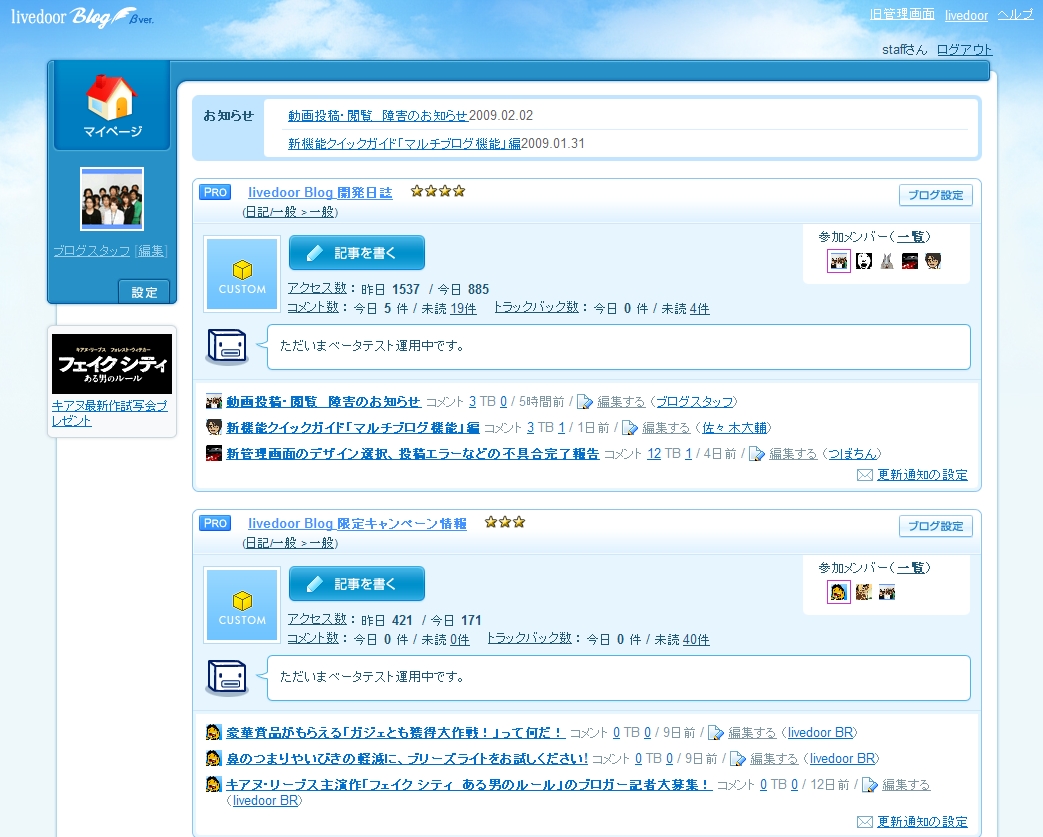Open the bold post 新機能クイックガイド in the 開発日誌 list
Image resolution: width=1043 pixels, height=837 pixels.
(x=353, y=428)
